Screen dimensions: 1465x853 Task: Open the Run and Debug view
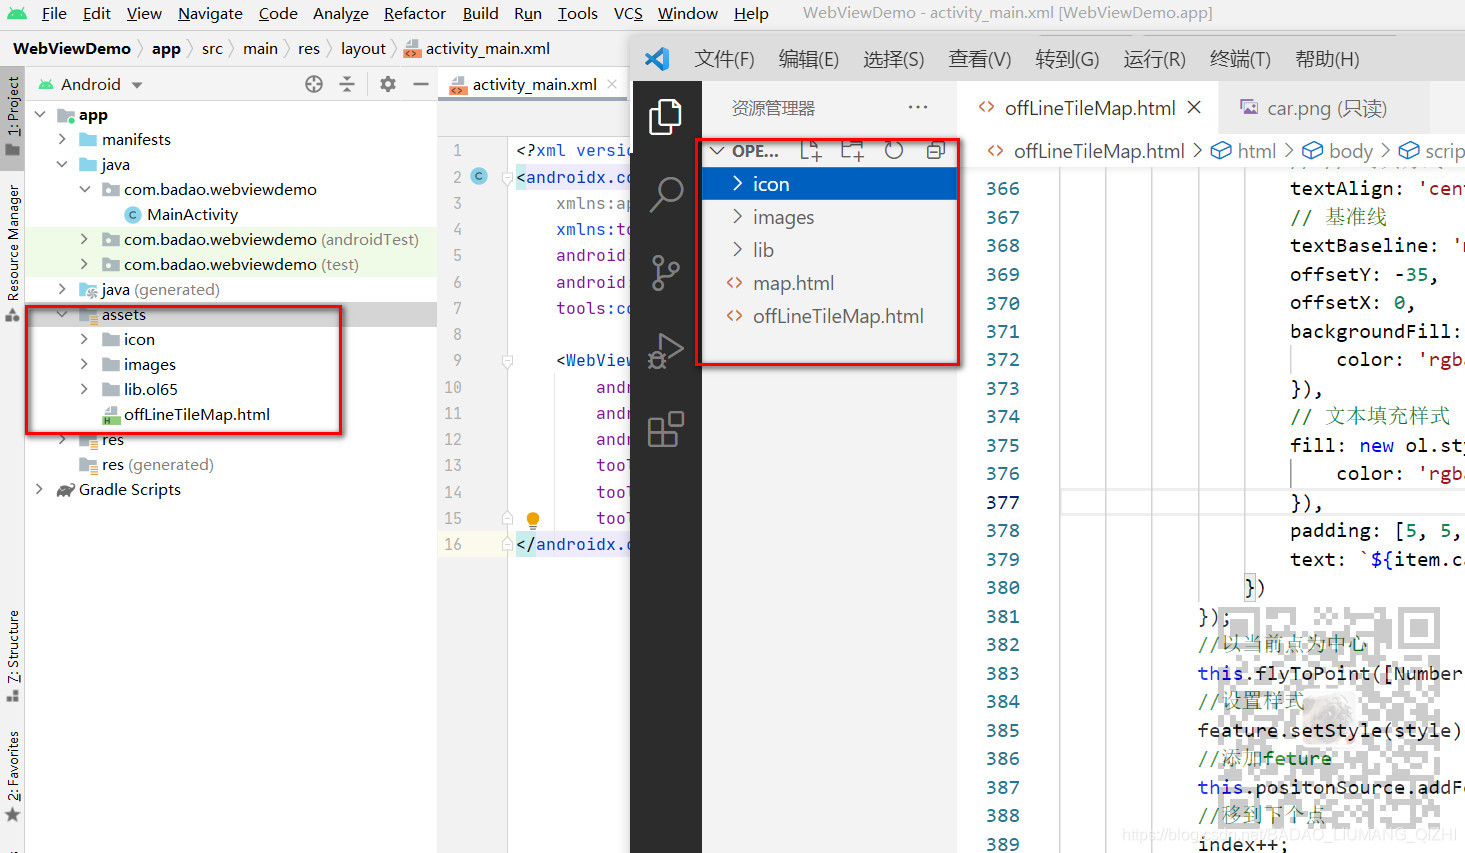click(665, 351)
